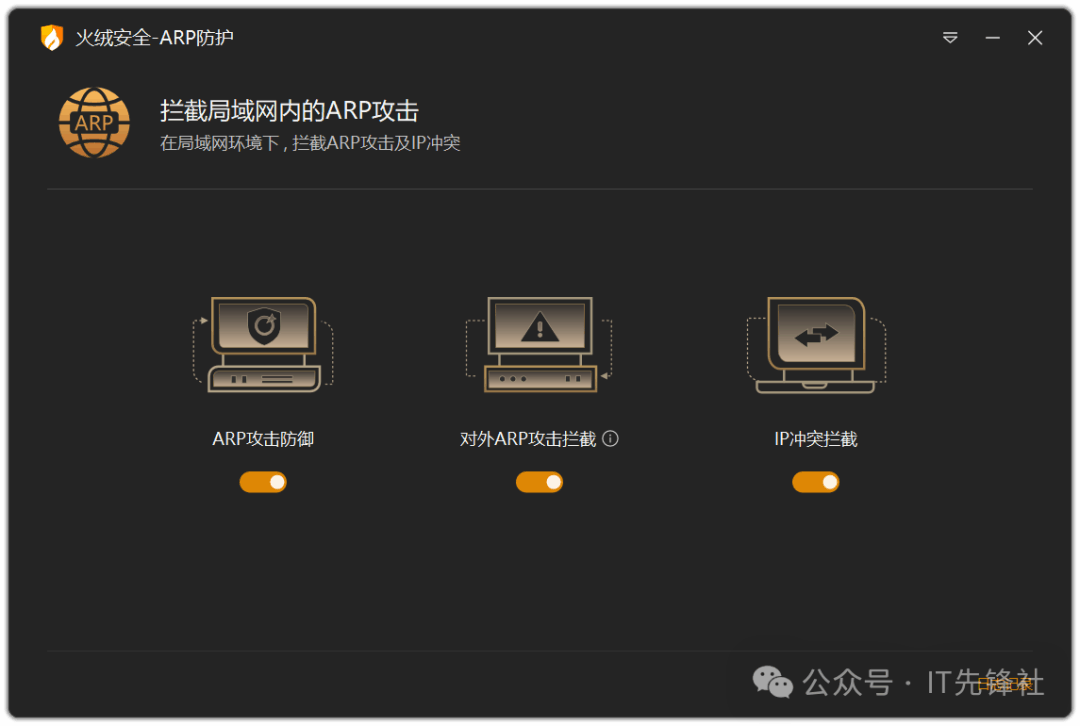Toggle the ARP攻击防御 switch
Viewport: 1080px width, 726px height.
tap(263, 482)
